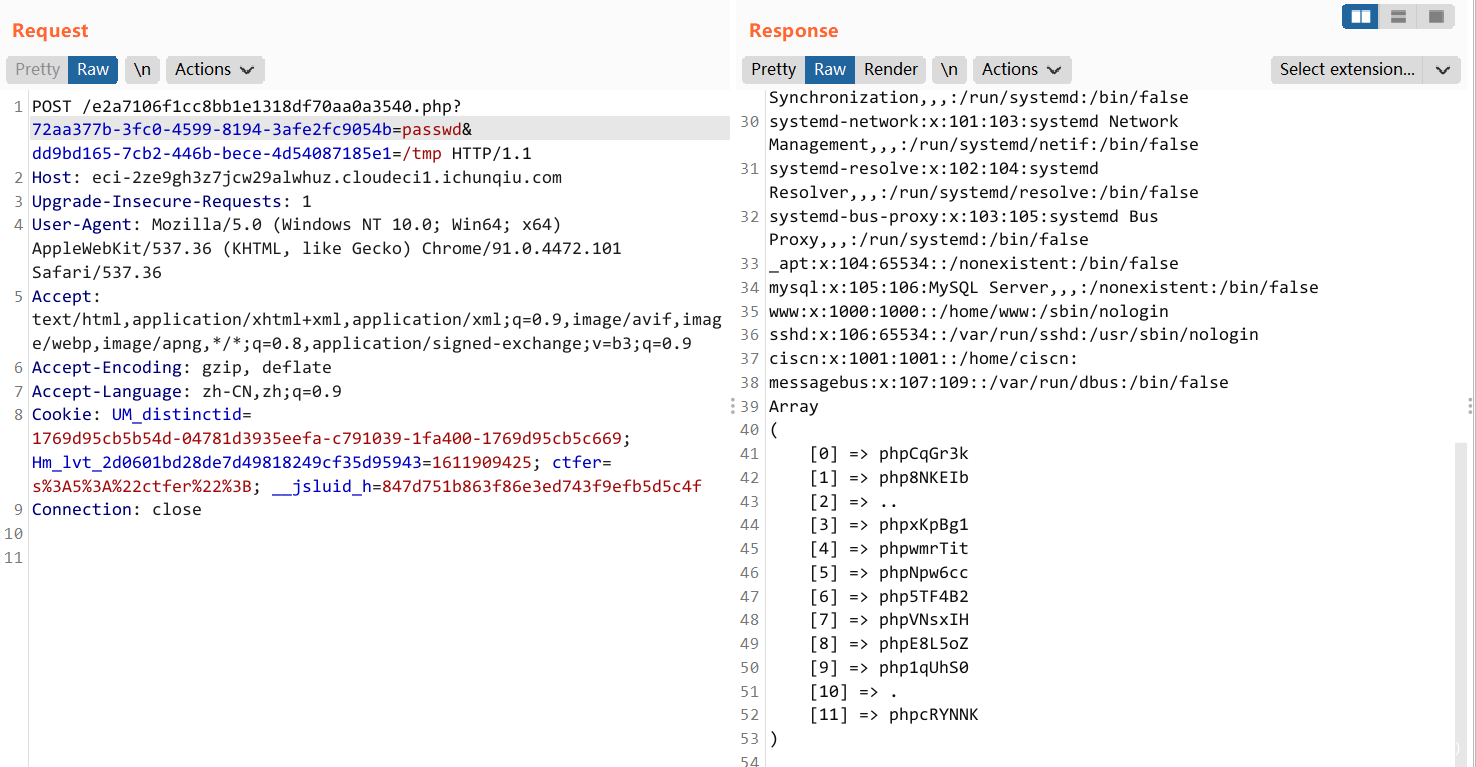Select top-bottom split layout icon
Screen dimensions: 1476x767
(1398, 17)
